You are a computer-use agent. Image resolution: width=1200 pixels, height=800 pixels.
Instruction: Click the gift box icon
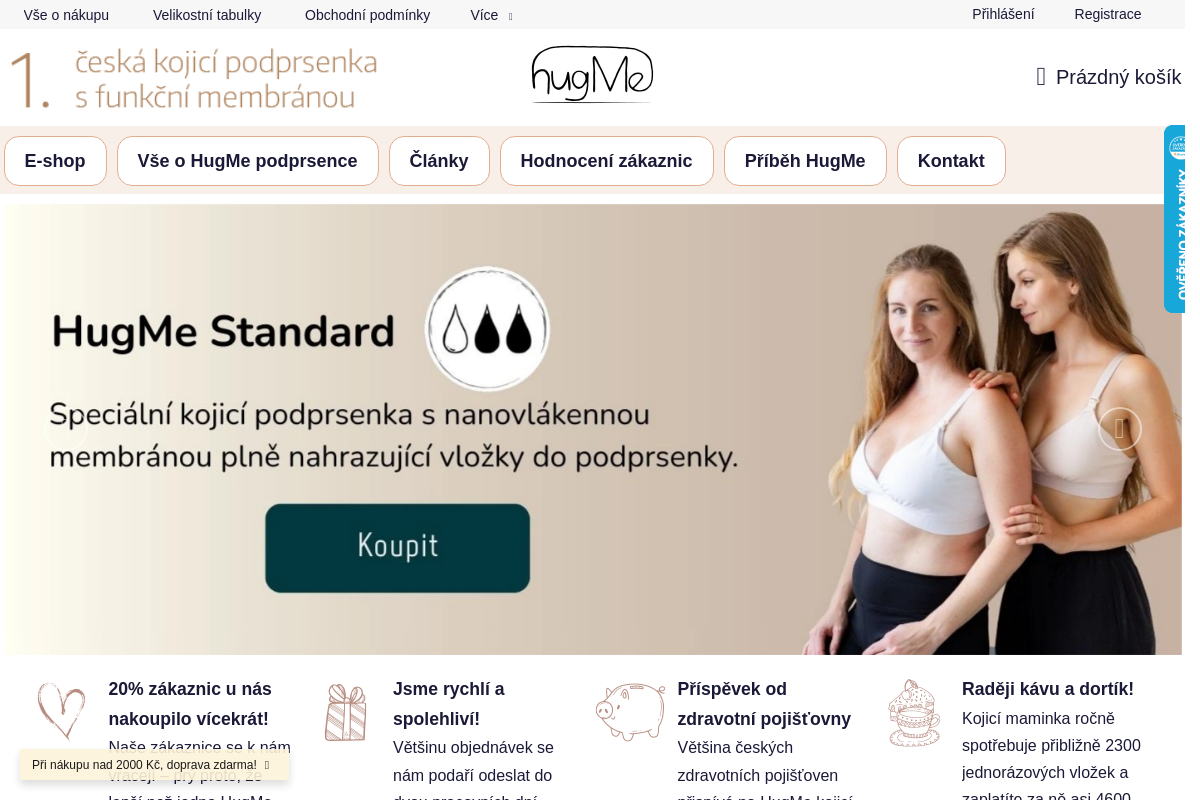coord(345,712)
